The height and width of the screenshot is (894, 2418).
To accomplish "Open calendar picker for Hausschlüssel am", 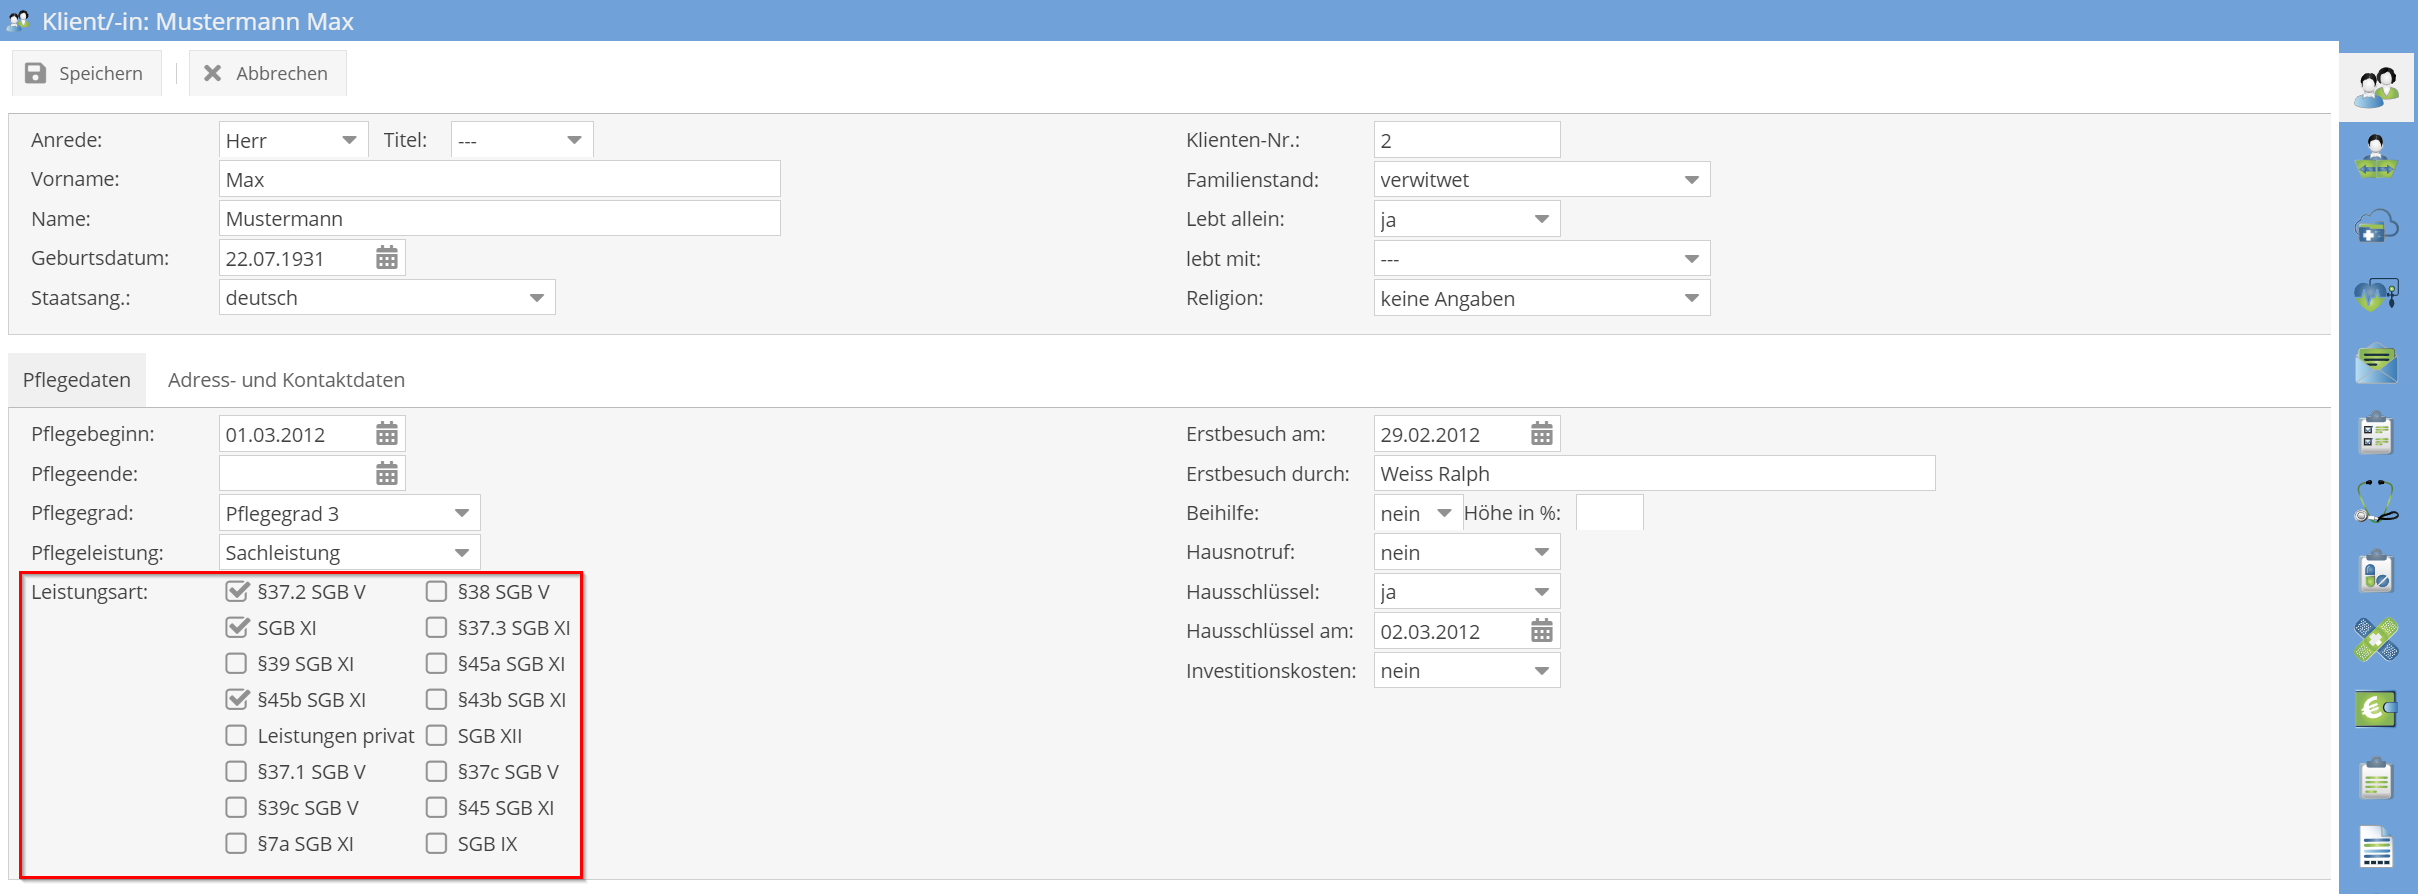I will click(x=1542, y=631).
